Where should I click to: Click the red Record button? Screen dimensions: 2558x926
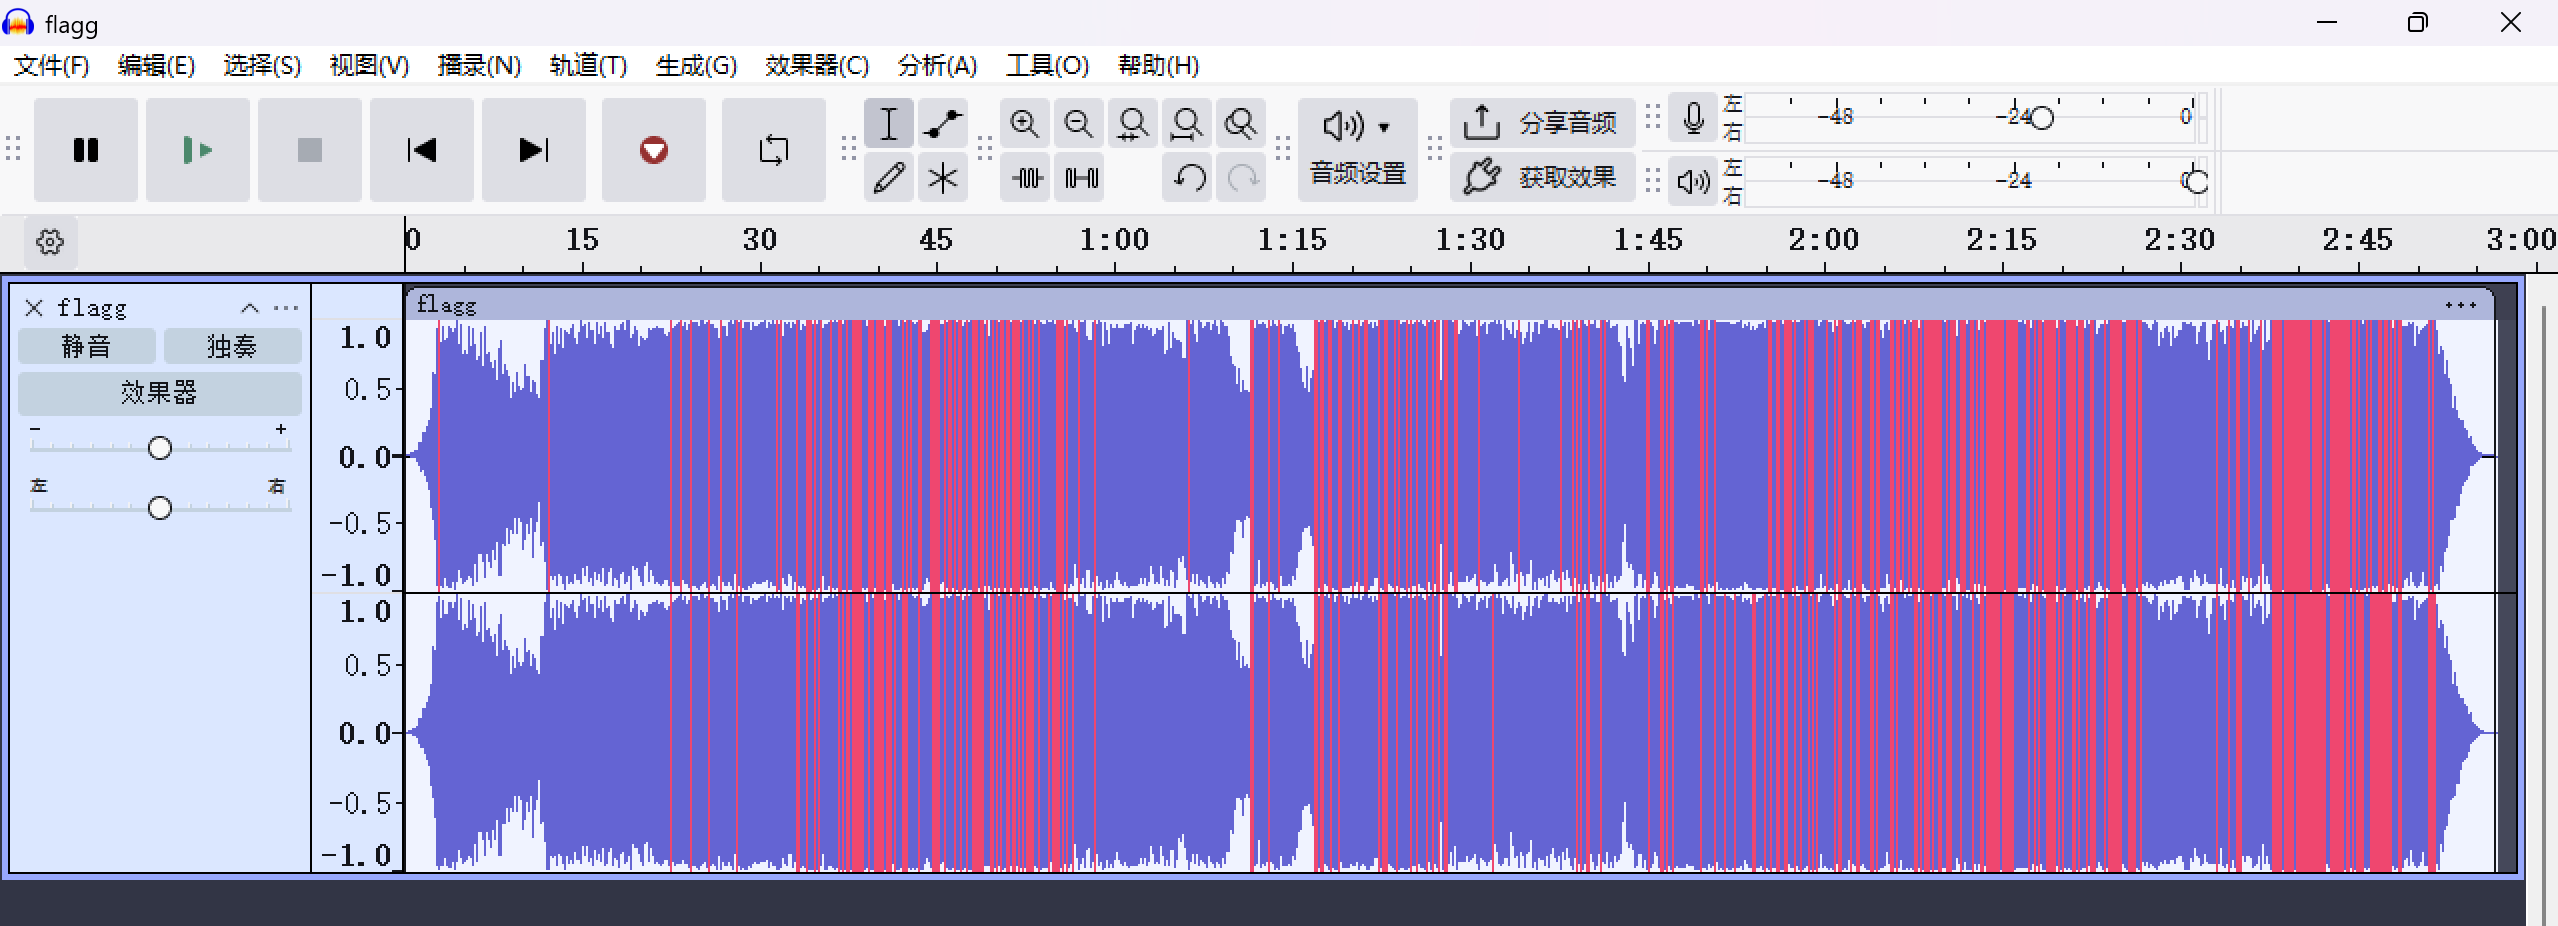653,150
